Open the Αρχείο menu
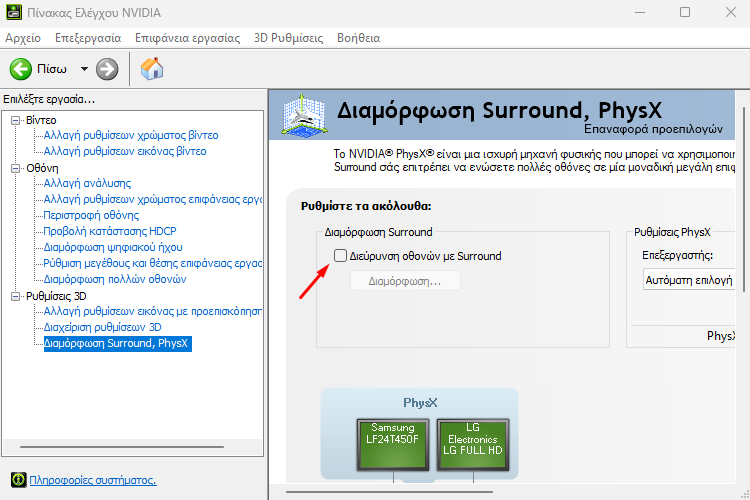 [x=23, y=38]
